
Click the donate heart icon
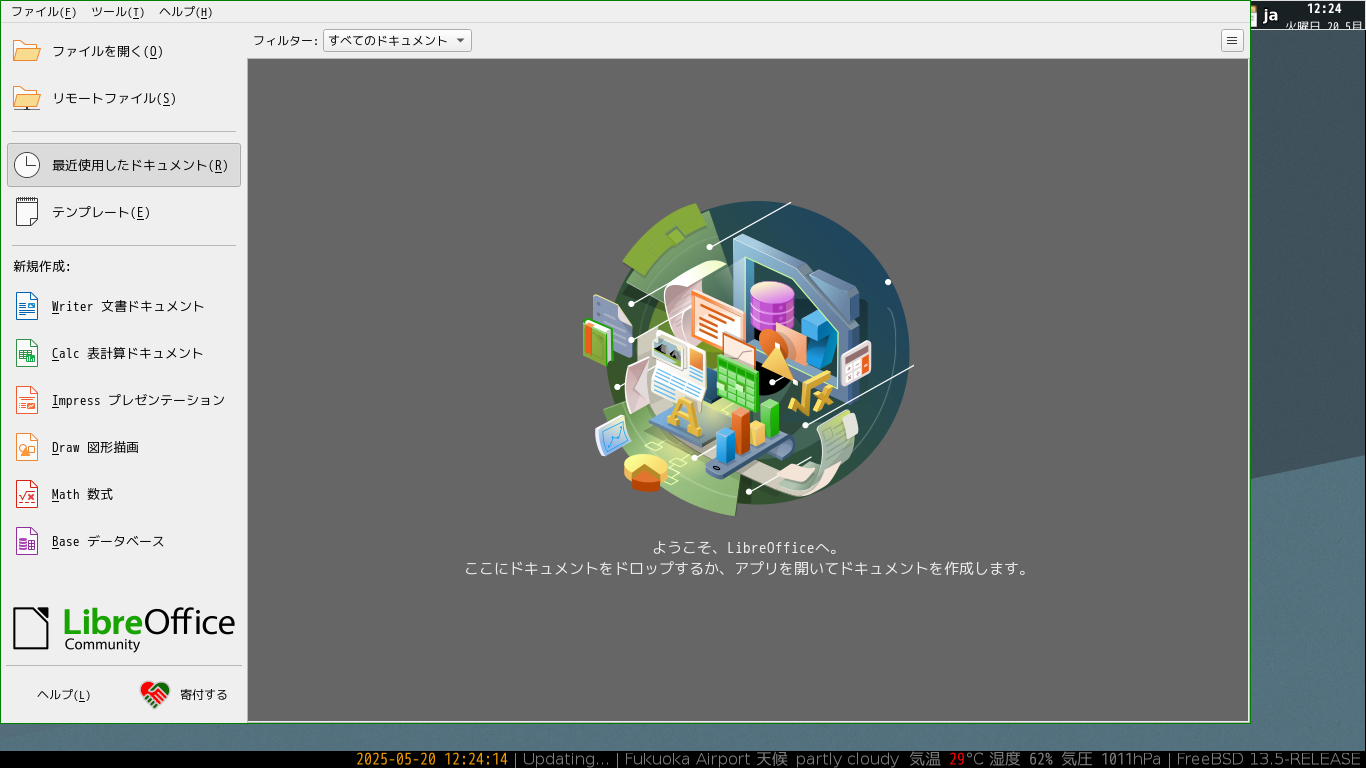(x=155, y=694)
